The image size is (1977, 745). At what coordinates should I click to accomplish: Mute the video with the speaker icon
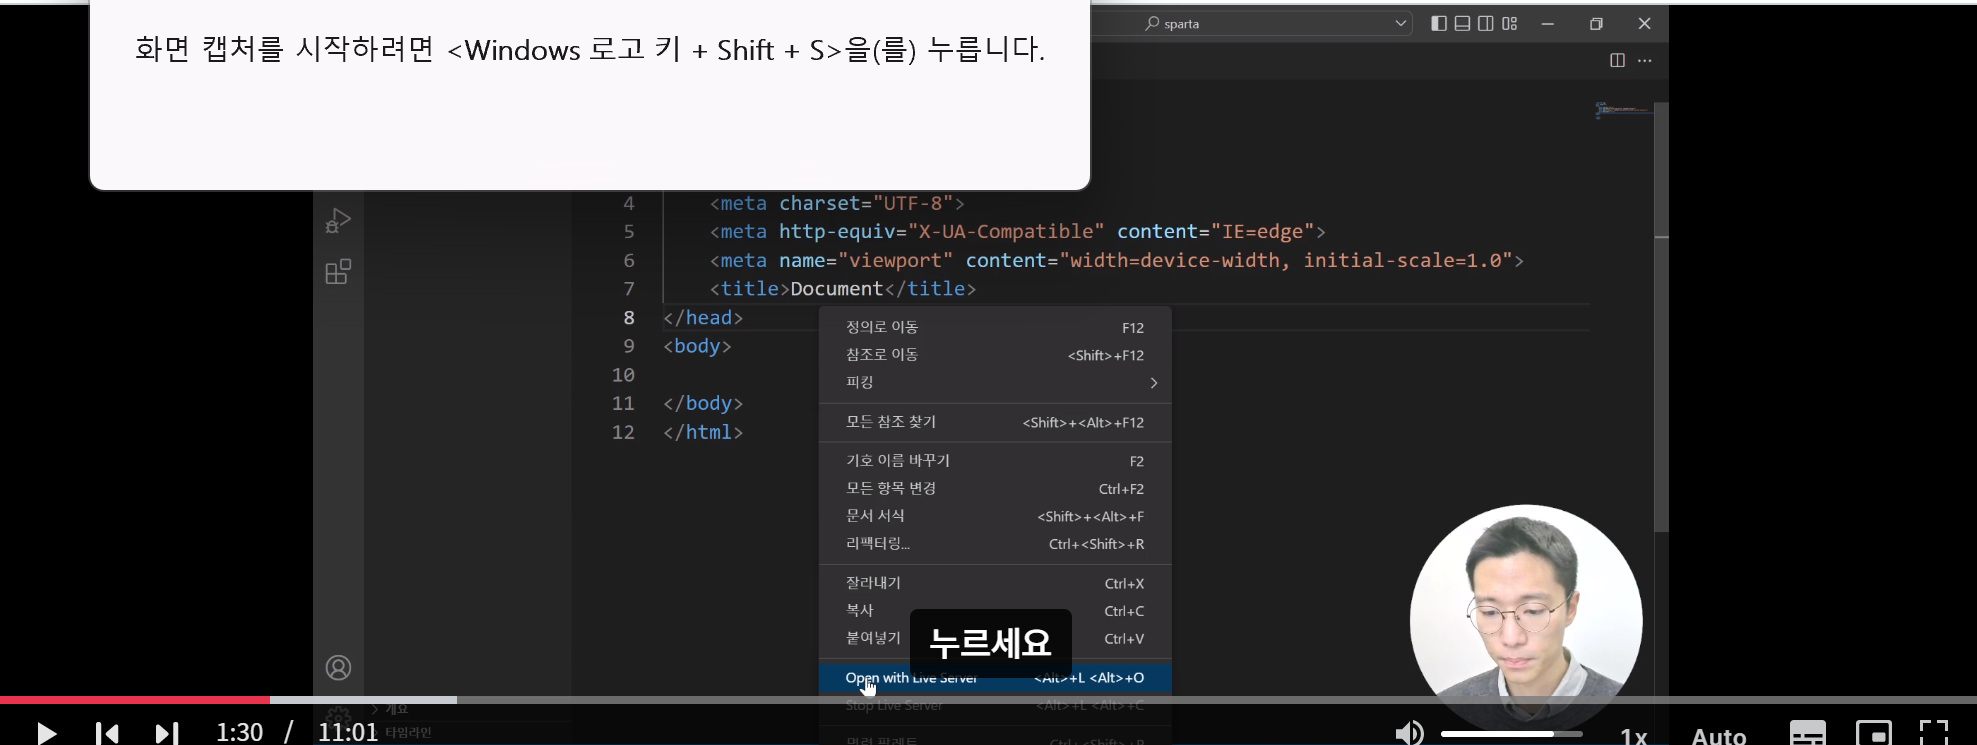(x=1409, y=734)
